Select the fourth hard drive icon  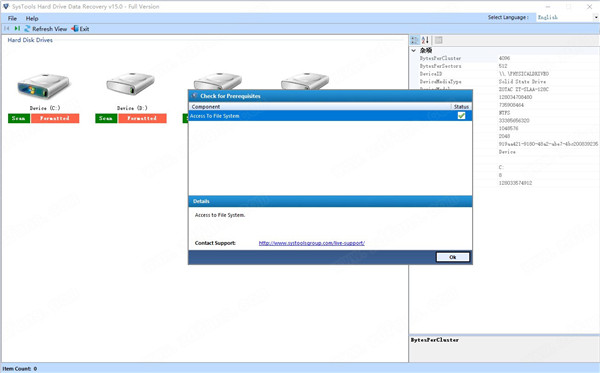(305, 81)
